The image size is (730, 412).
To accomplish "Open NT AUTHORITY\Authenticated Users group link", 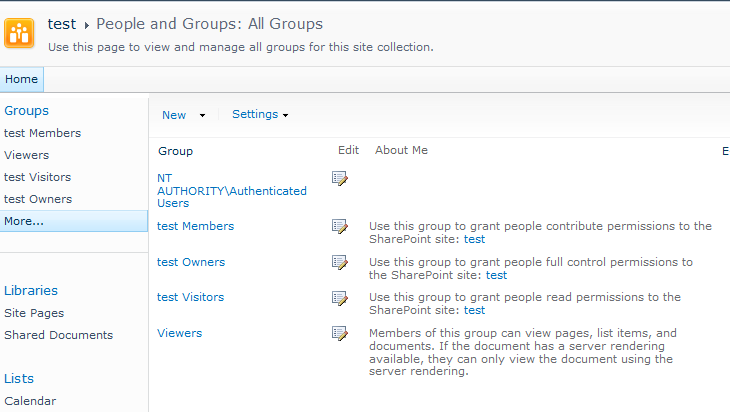I will [232, 191].
